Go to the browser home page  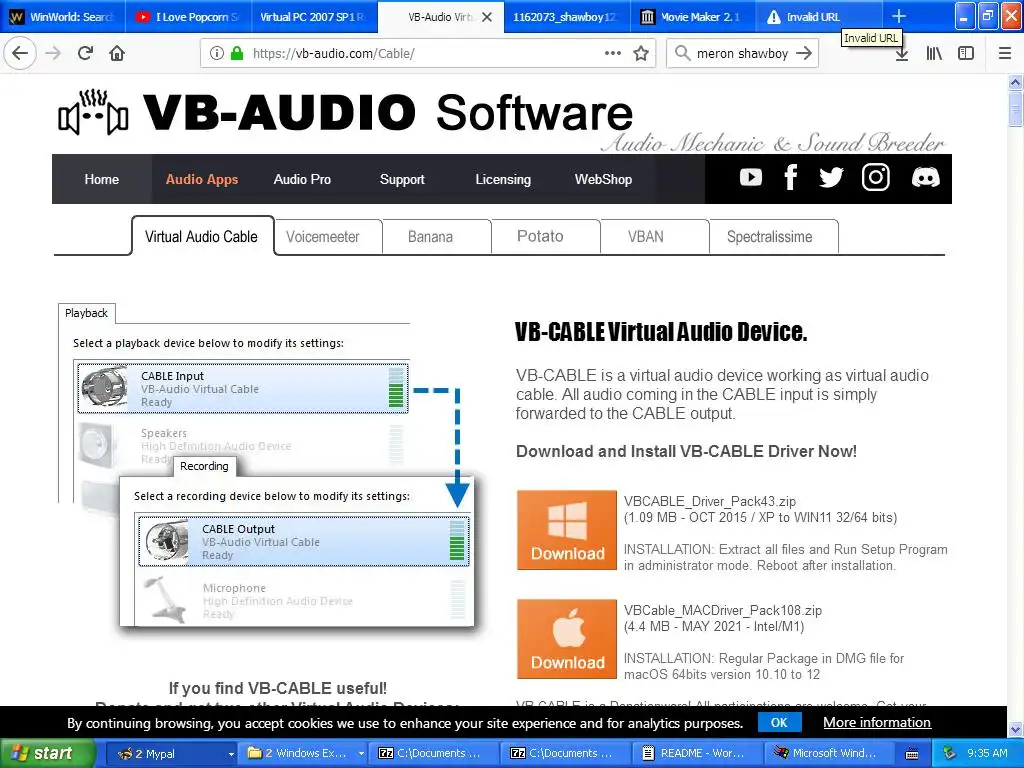click(x=117, y=53)
